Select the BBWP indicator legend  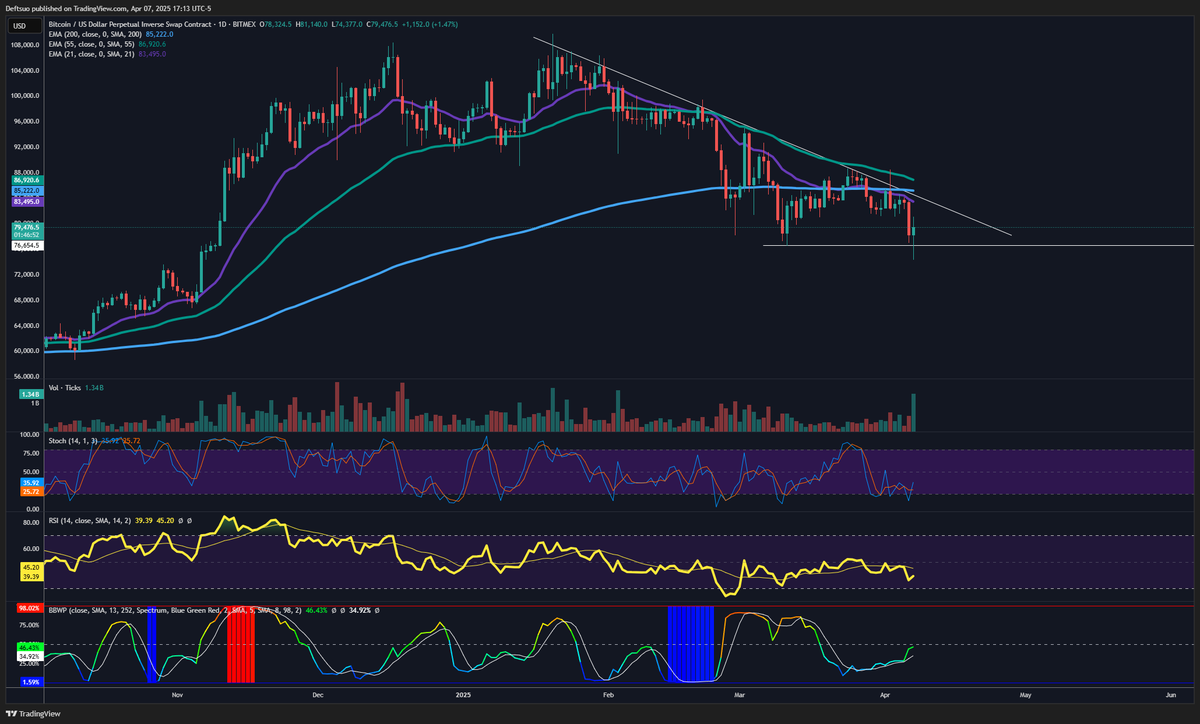pyautogui.click(x=216, y=608)
